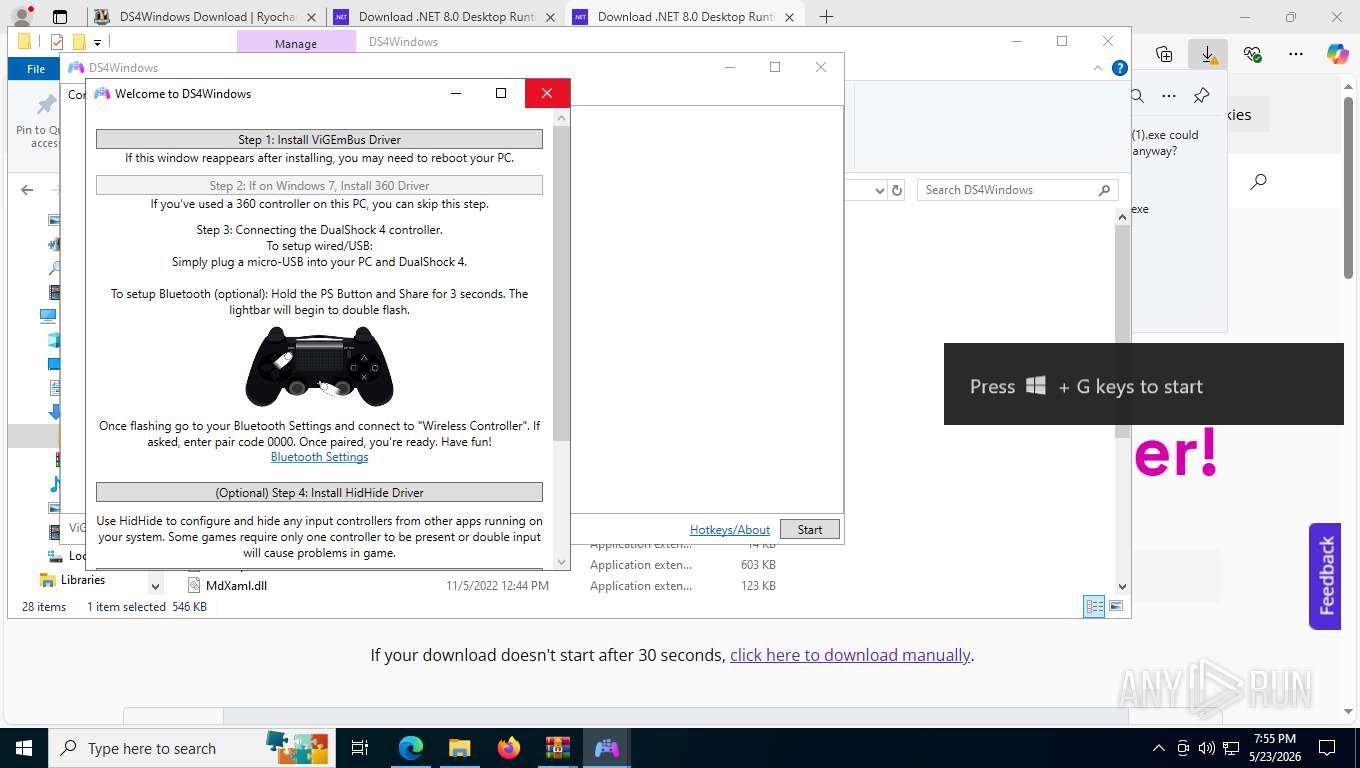Image resolution: width=1360 pixels, height=768 pixels.
Task: Click the navigation pane scroll-down arrow near Libraries
Action: tap(155, 586)
